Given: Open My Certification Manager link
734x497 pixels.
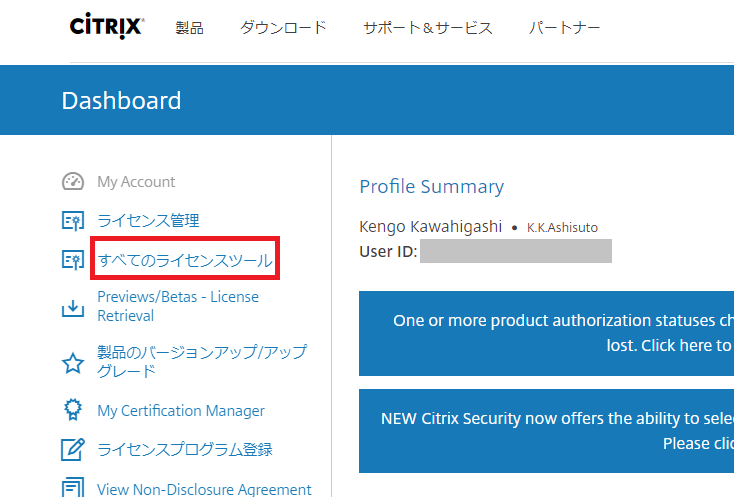Looking at the screenshot, I should 181,411.
